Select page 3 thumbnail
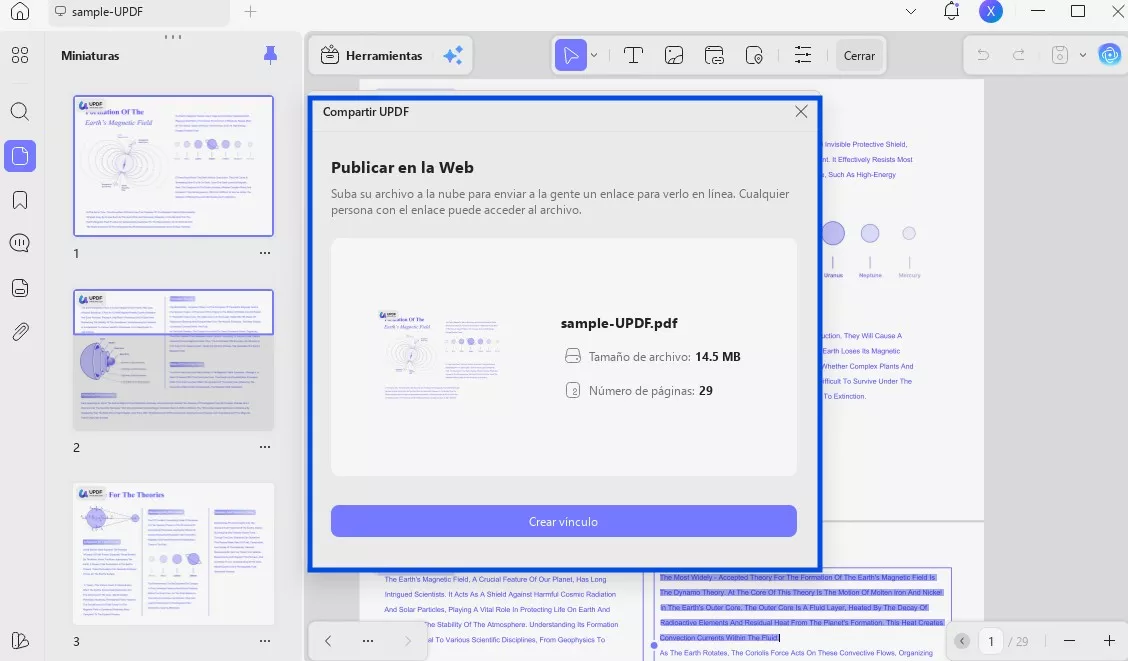This screenshot has width=1128, height=661. tap(173, 553)
